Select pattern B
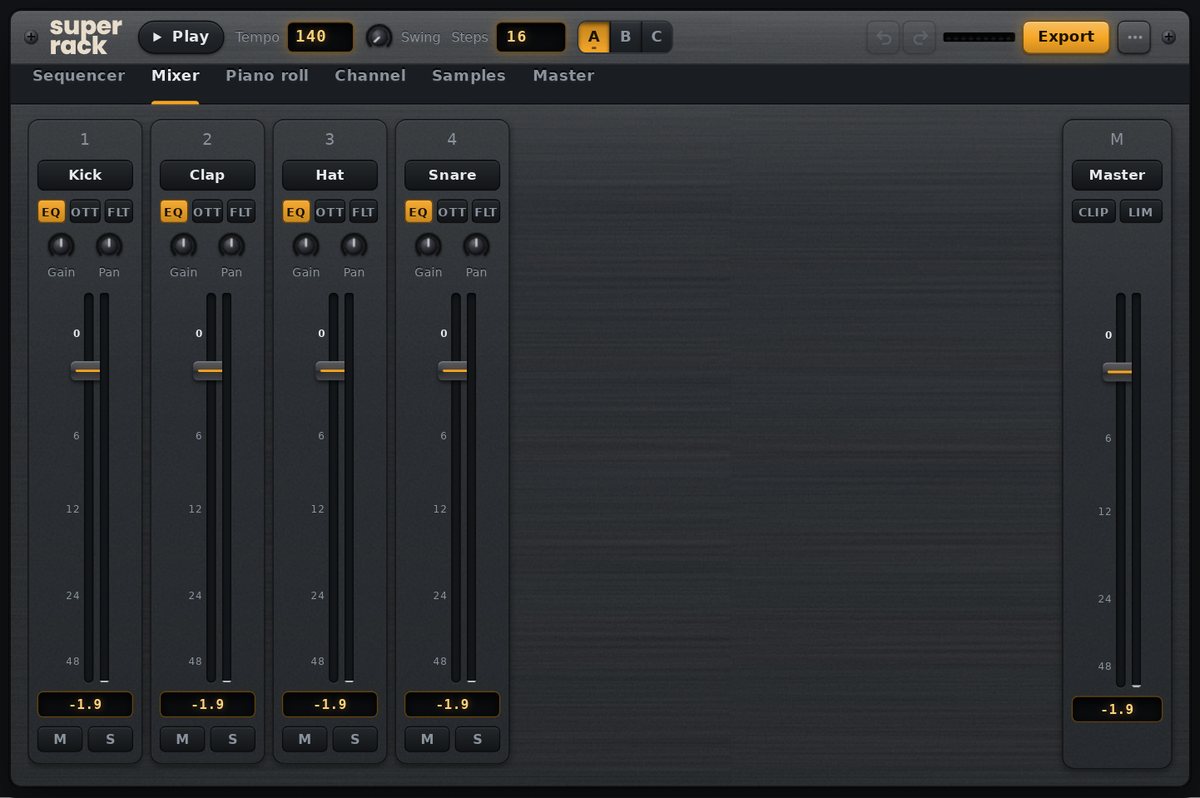1200x798 pixels. click(626, 37)
